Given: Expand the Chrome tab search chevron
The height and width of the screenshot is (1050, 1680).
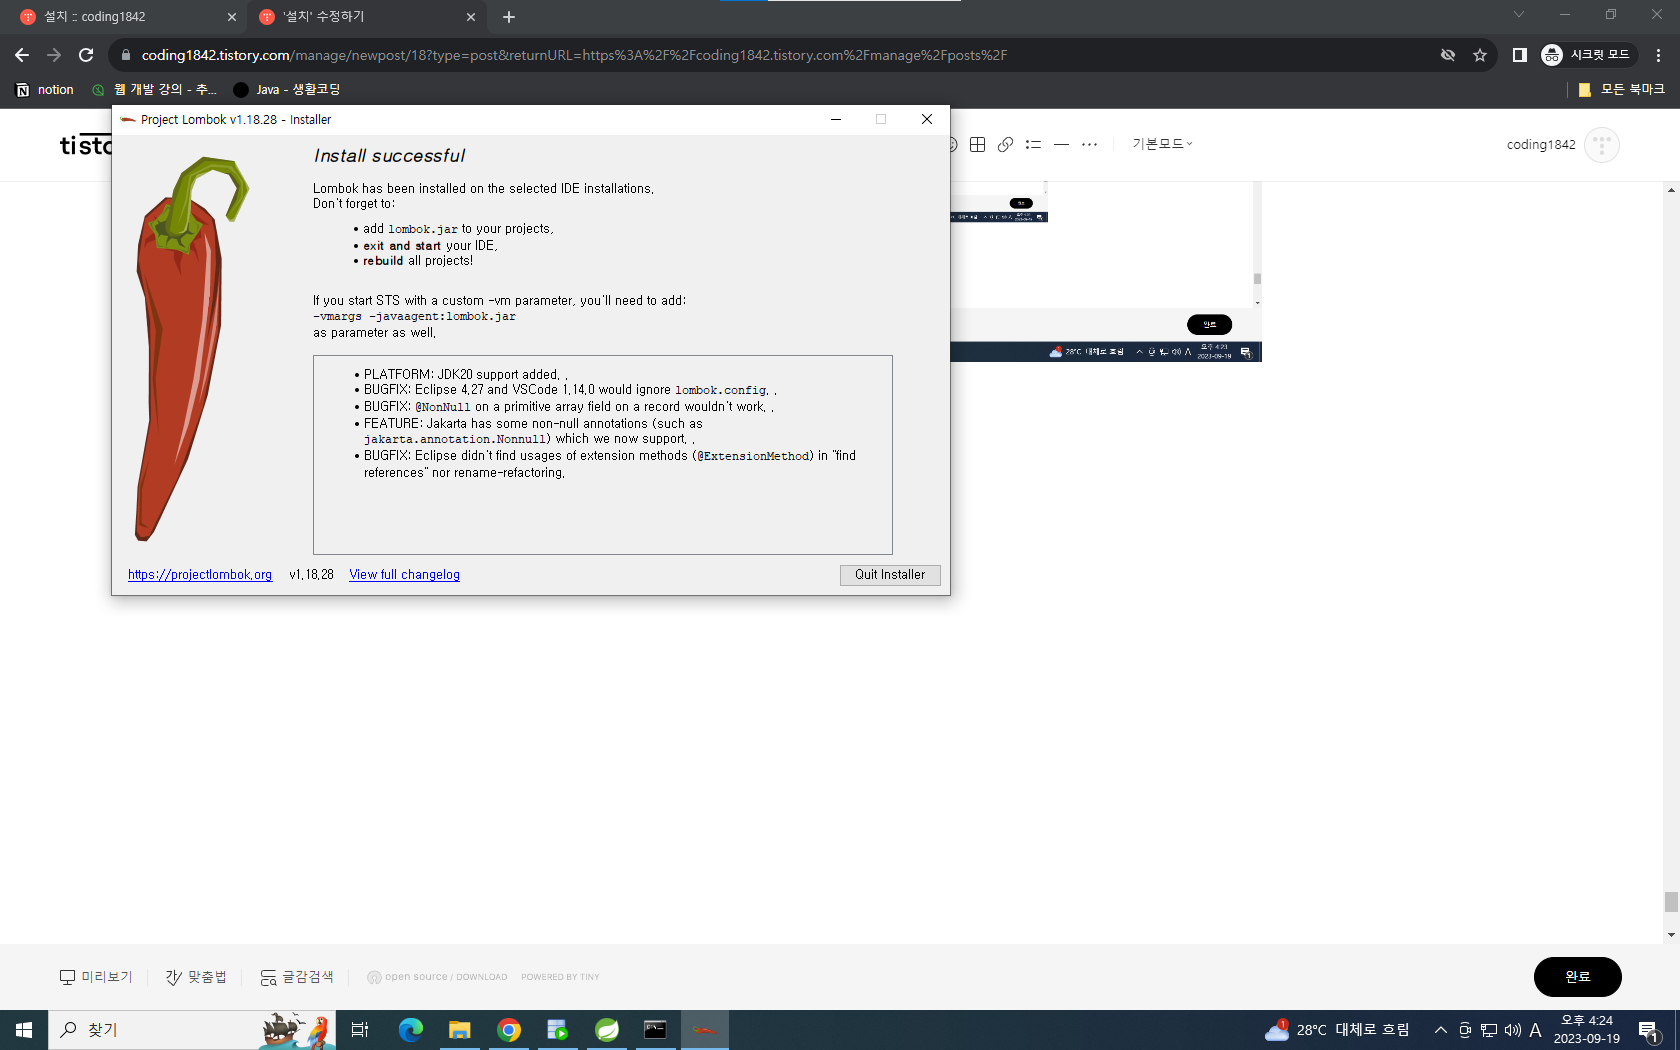Looking at the screenshot, I should [x=1519, y=14].
